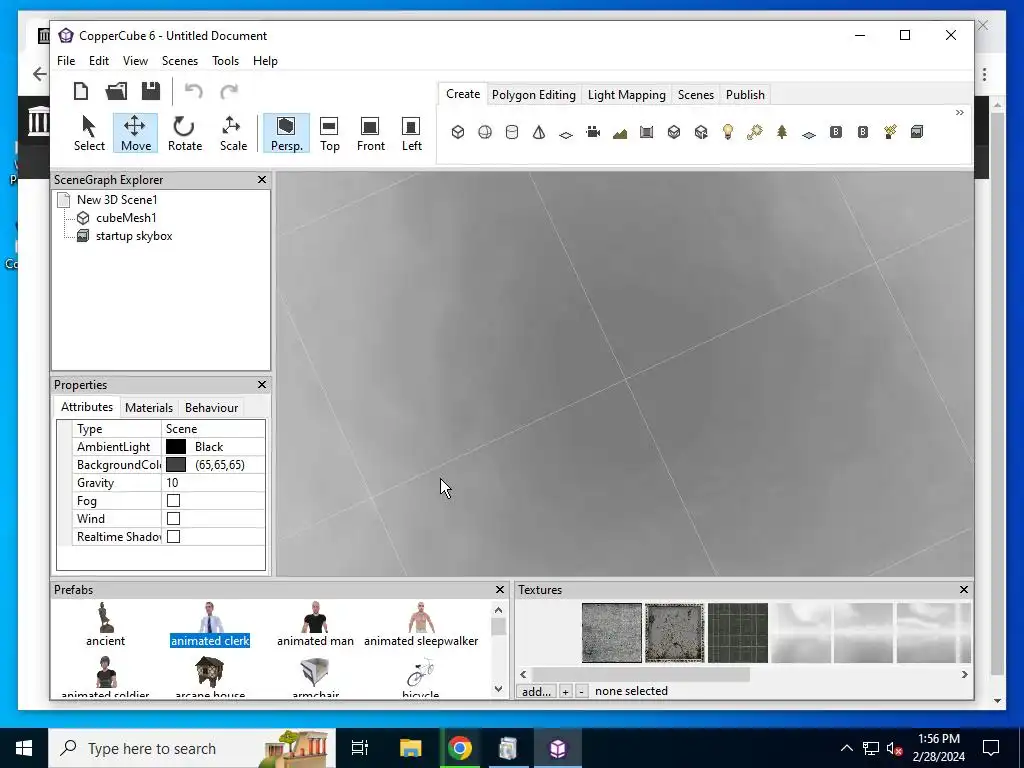Open the Help menu

point(265,61)
